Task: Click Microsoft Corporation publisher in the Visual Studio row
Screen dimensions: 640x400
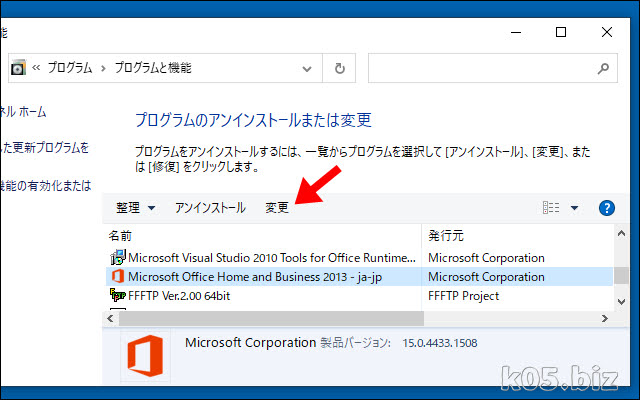Action: click(486, 258)
